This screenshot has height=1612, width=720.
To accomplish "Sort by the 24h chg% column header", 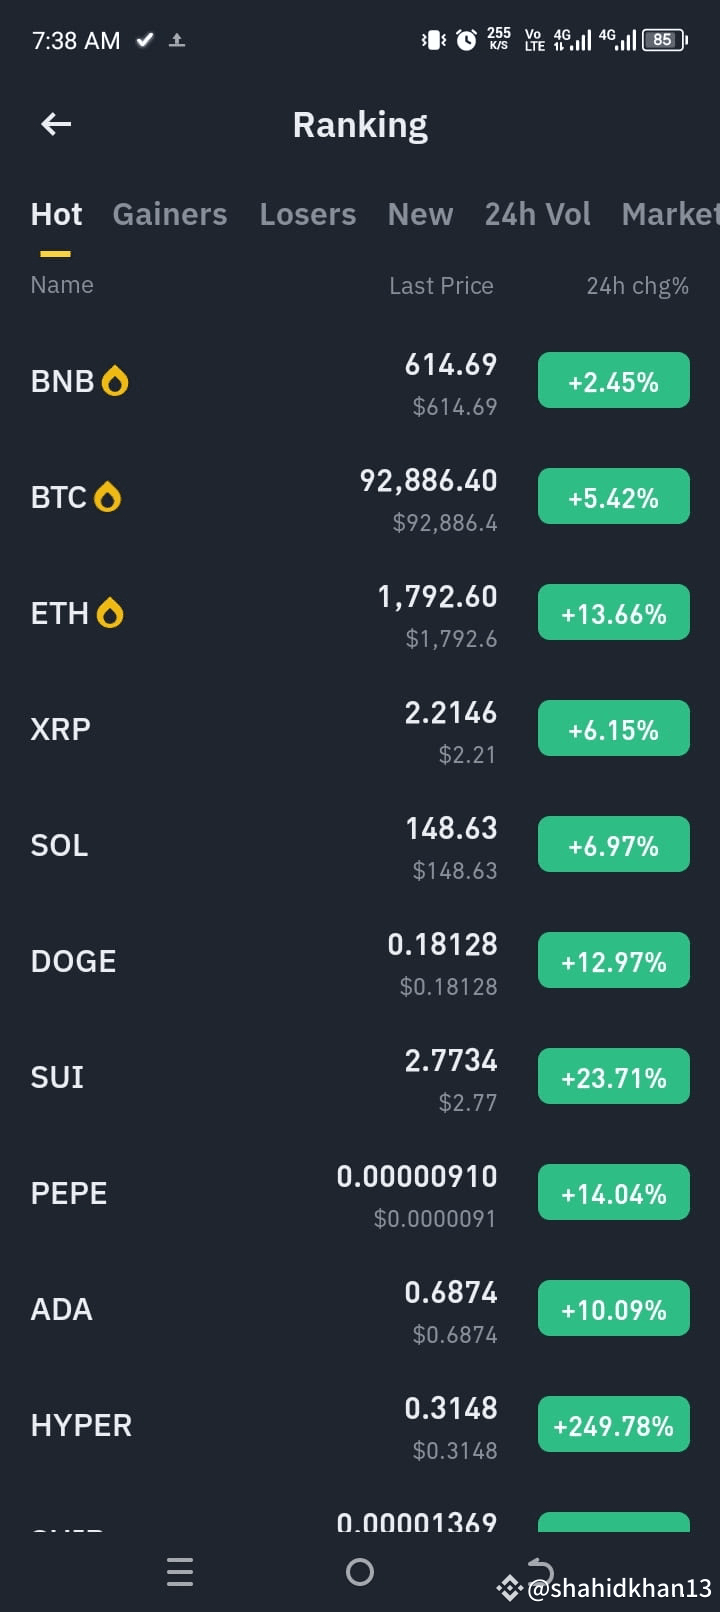I will (x=637, y=286).
